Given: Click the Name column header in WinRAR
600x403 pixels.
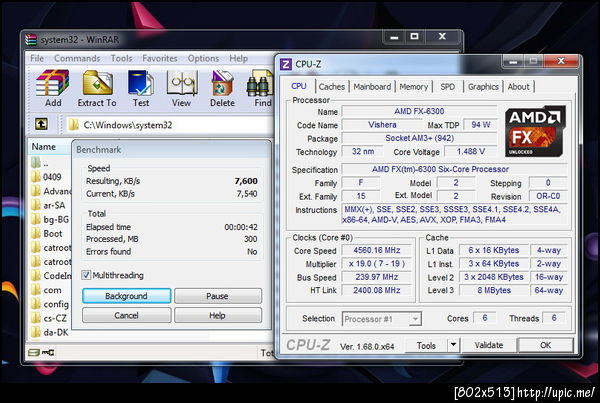Looking at the screenshot, I should [49, 147].
